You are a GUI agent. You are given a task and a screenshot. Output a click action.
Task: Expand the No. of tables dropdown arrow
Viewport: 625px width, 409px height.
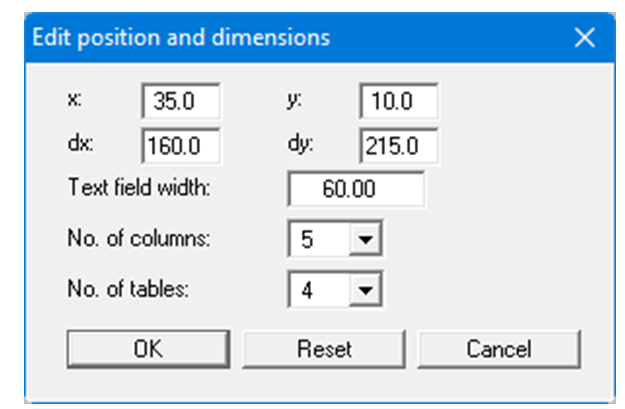coord(367,291)
